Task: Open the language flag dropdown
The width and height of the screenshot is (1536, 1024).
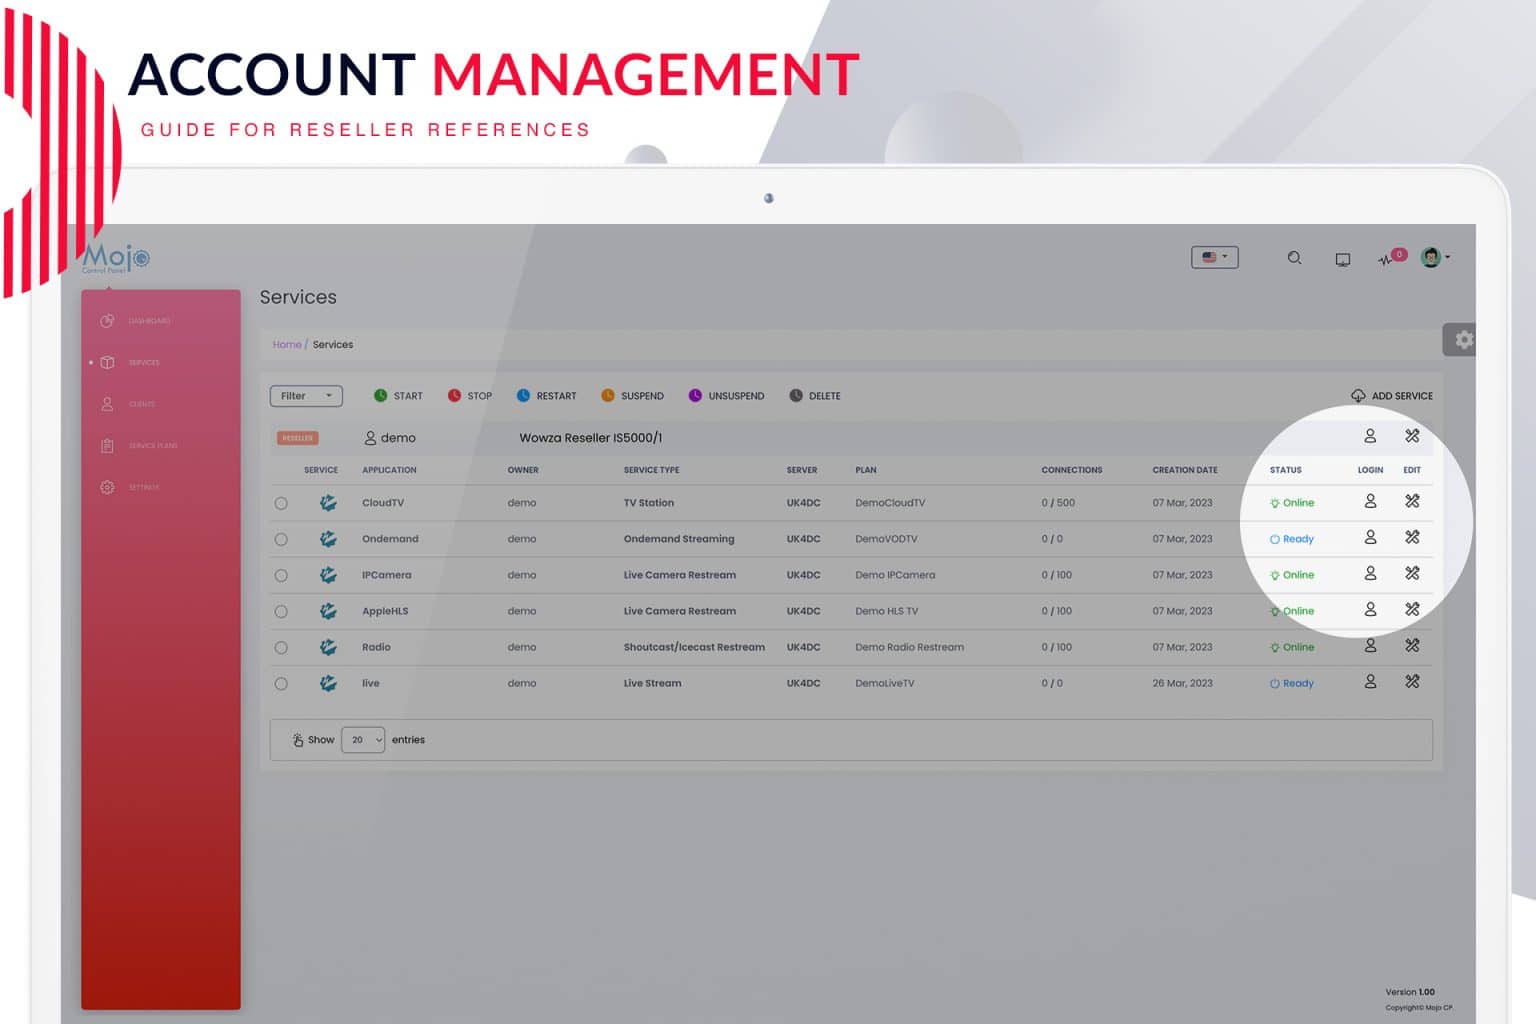Action: coord(1215,257)
